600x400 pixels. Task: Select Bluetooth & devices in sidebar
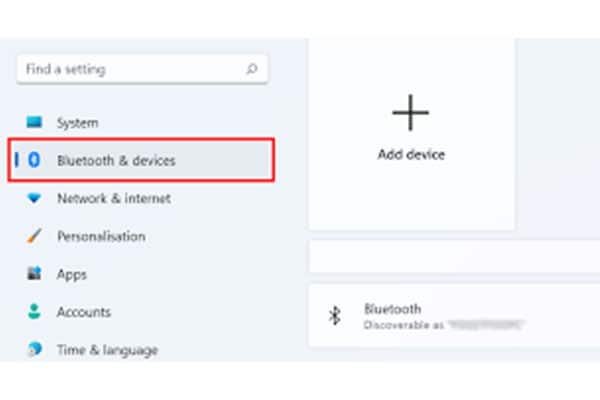141,160
